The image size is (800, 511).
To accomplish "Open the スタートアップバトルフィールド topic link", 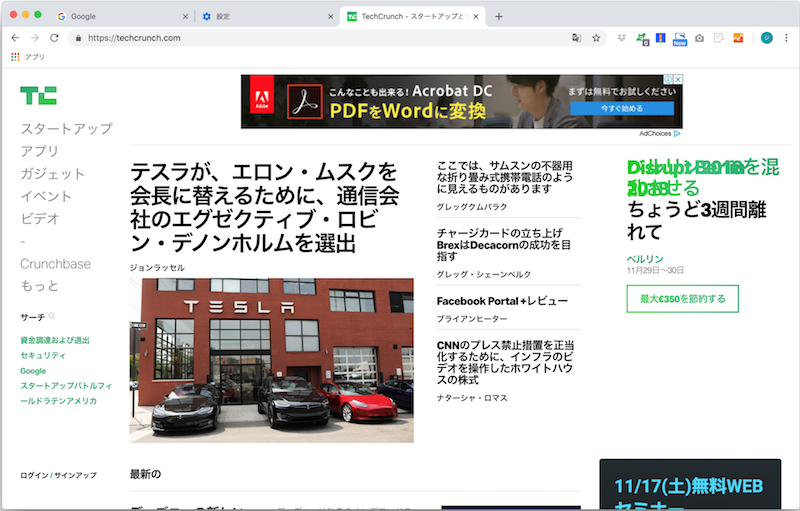I will pyautogui.click(x=66, y=393).
